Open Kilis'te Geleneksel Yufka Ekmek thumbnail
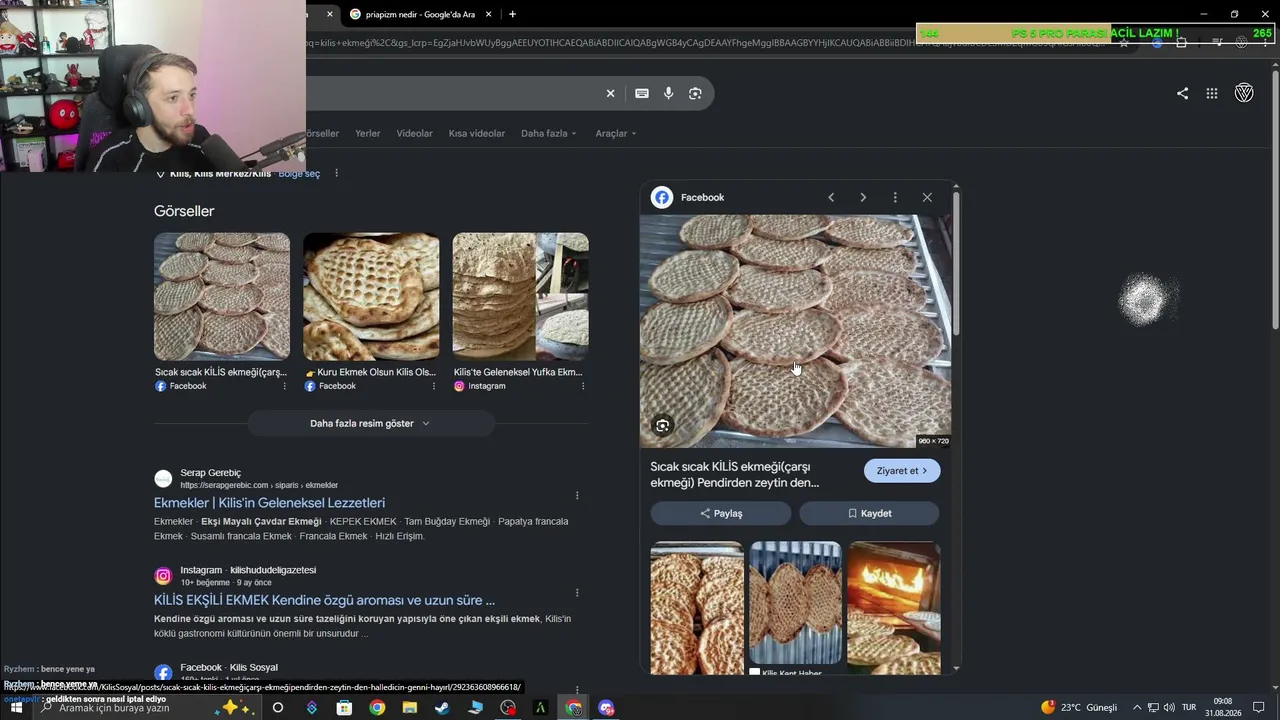1280x720 pixels. (x=520, y=297)
